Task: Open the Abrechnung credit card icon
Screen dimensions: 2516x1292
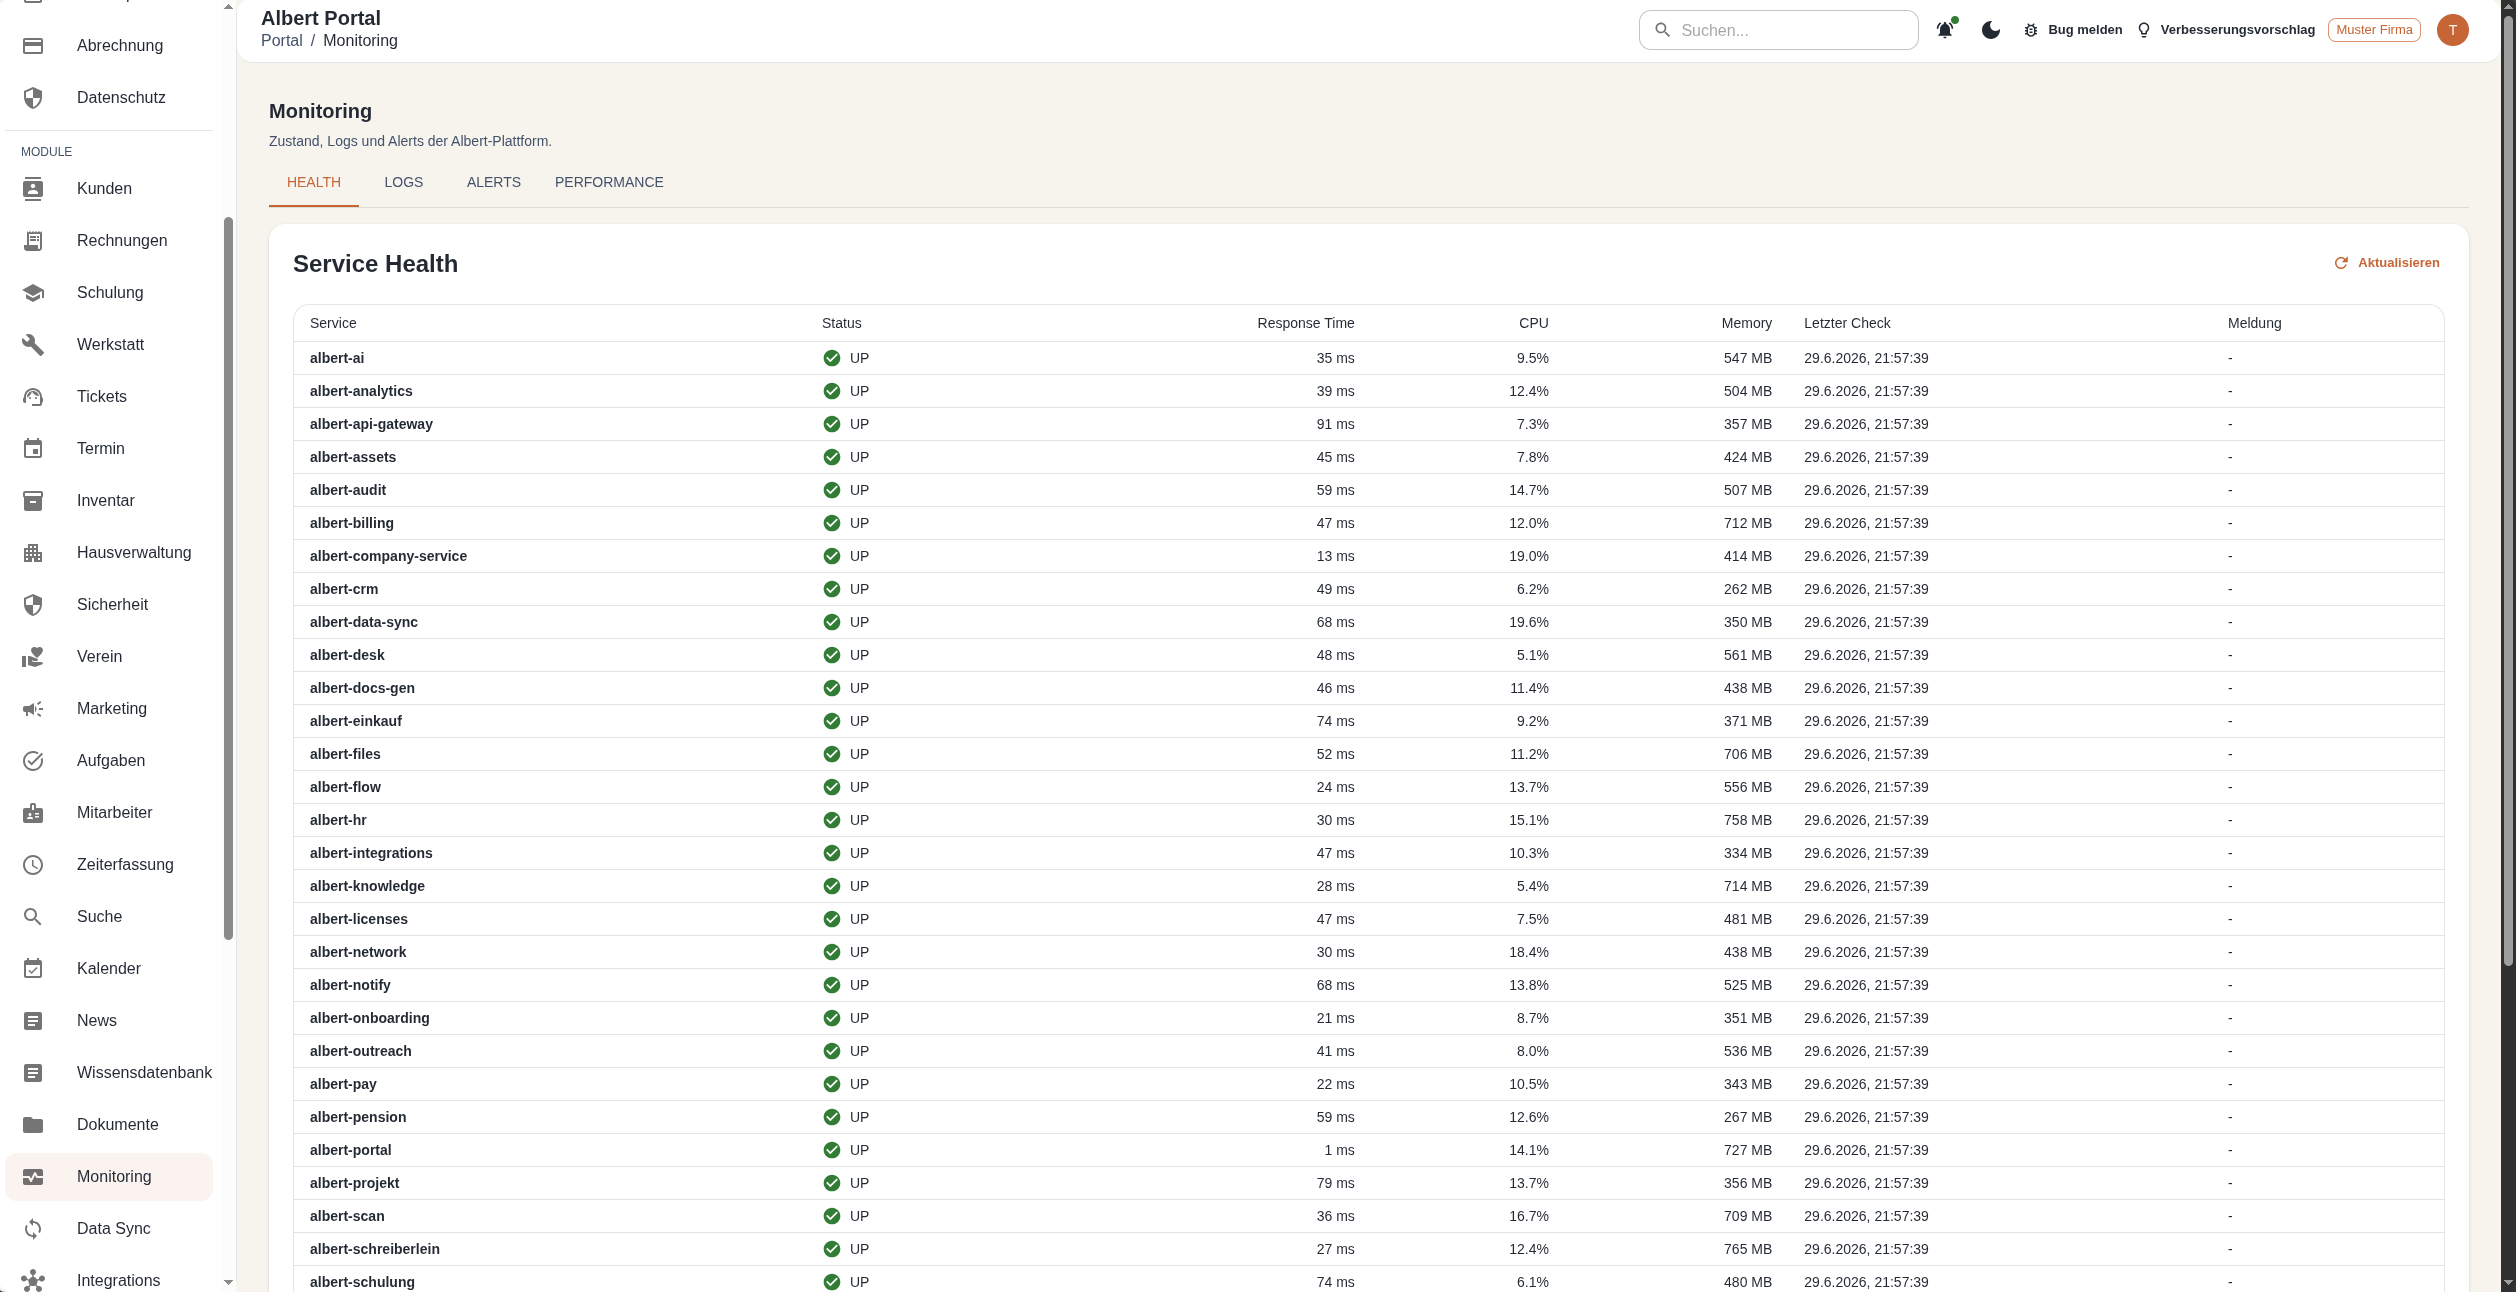Action: [x=33, y=46]
